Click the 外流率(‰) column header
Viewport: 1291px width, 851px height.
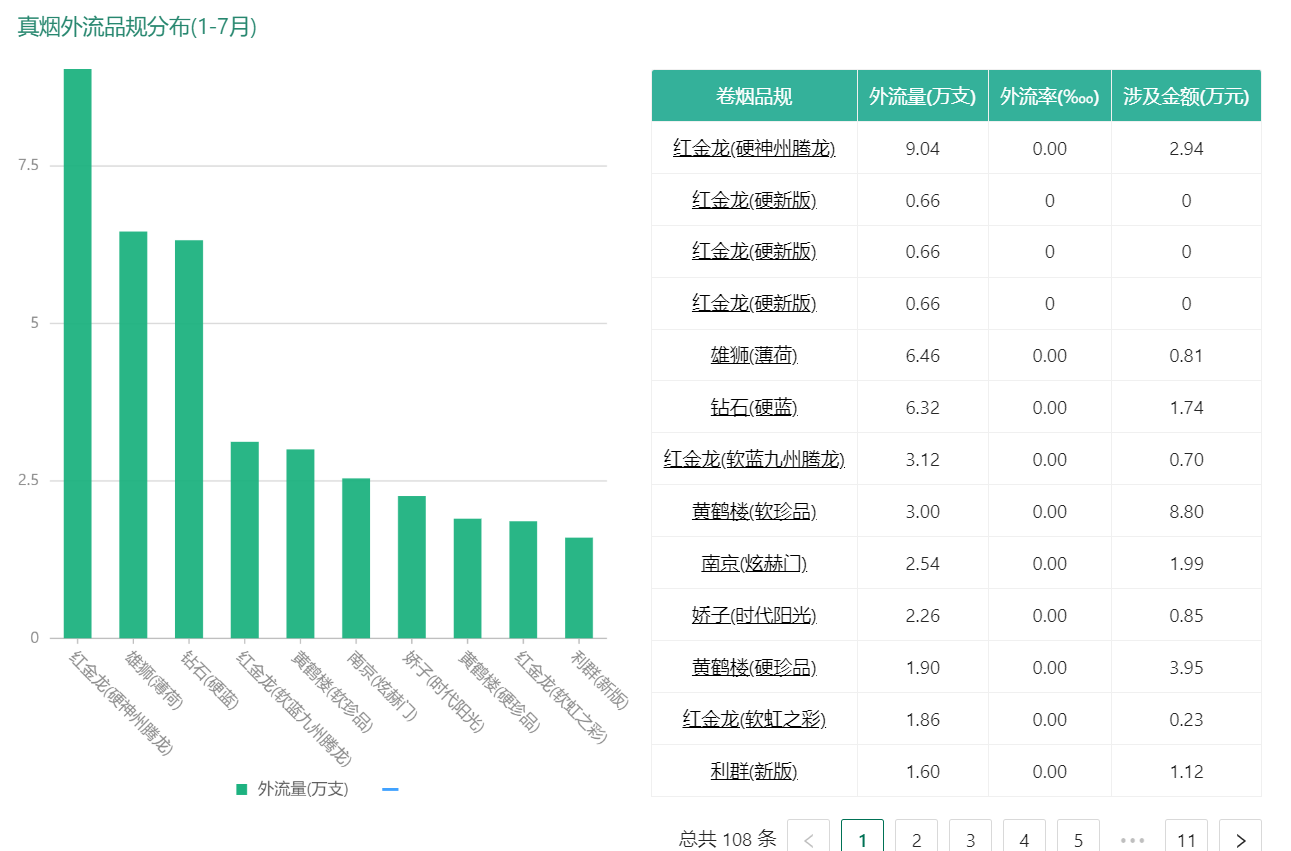(1050, 96)
